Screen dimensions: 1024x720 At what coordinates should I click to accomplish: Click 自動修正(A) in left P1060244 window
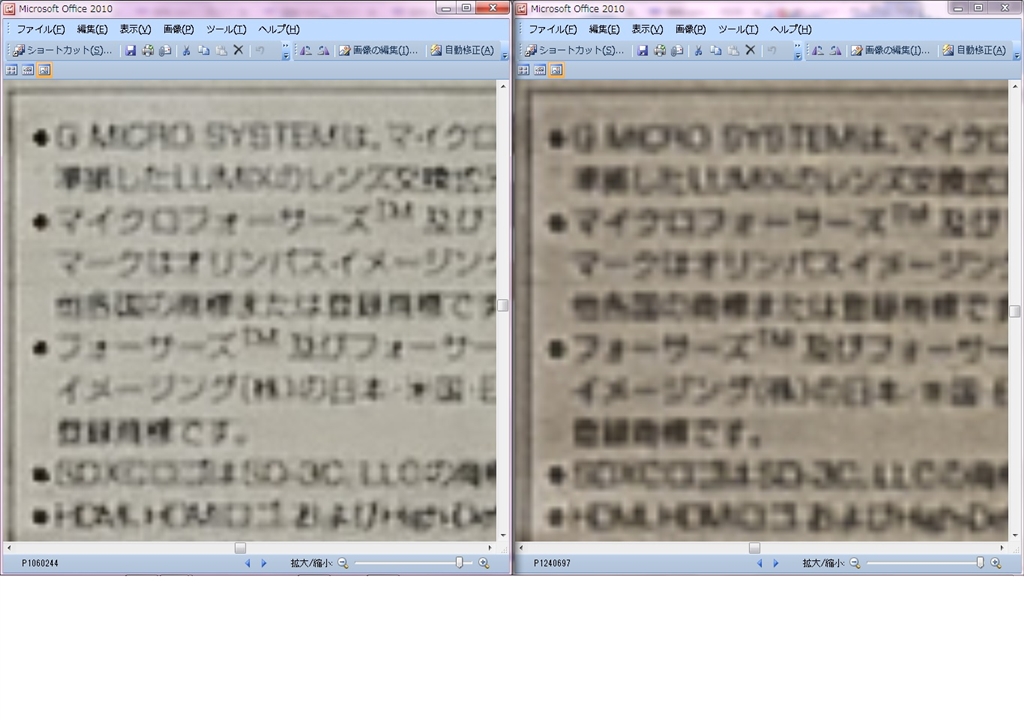pos(462,50)
